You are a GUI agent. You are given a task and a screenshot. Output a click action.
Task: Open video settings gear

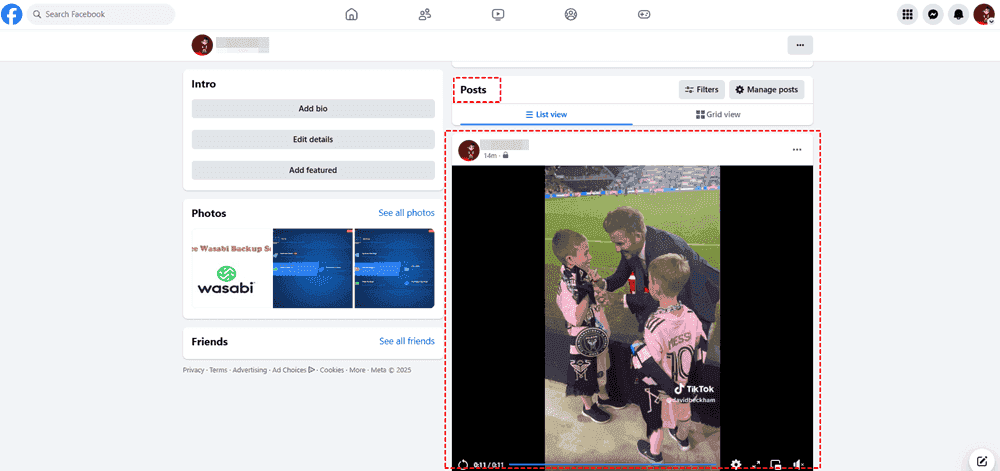point(736,464)
